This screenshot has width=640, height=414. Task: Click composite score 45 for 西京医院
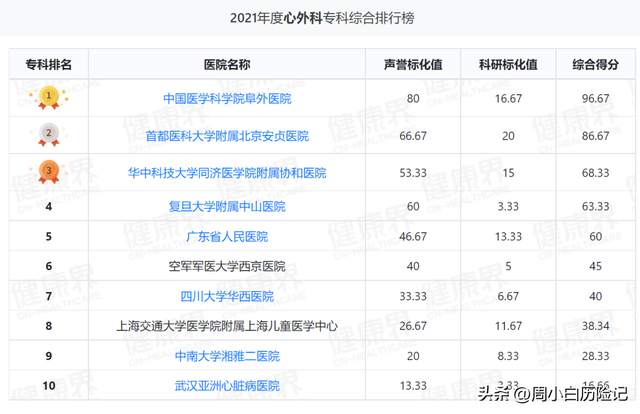596,267
